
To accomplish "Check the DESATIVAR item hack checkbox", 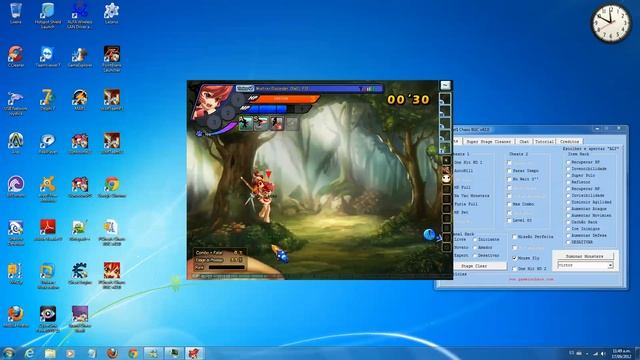I will tap(568, 242).
